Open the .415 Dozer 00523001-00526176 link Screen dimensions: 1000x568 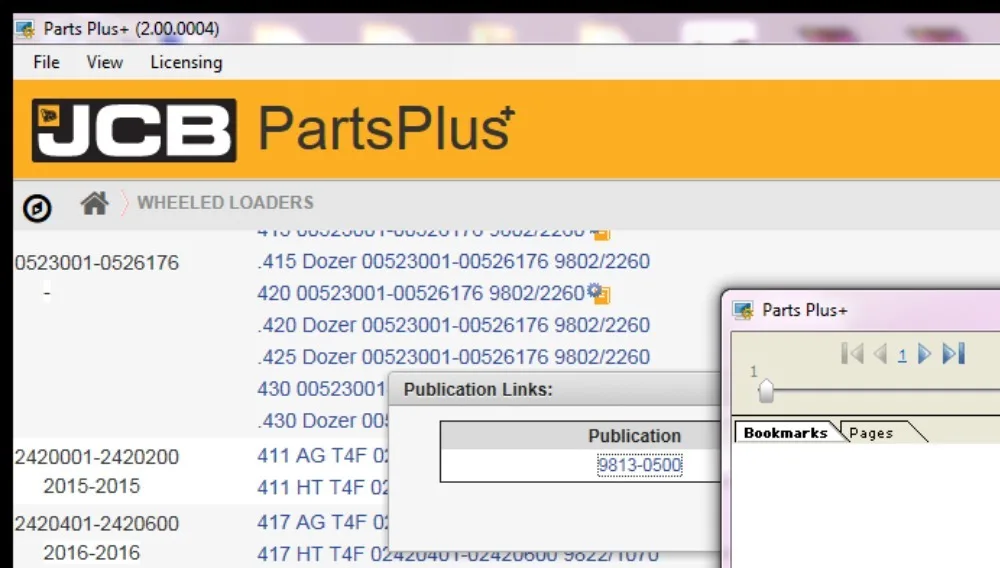coord(453,261)
